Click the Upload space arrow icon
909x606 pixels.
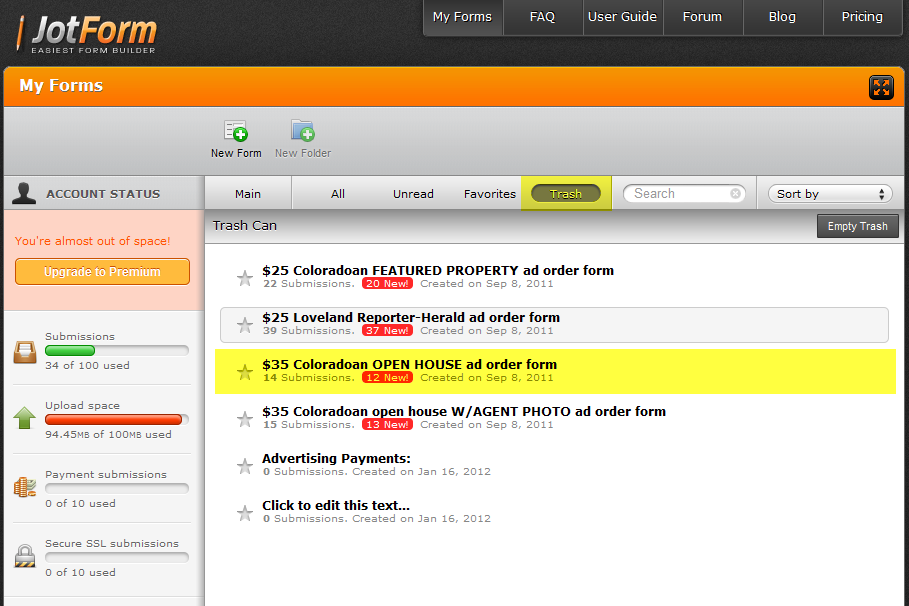click(25, 419)
